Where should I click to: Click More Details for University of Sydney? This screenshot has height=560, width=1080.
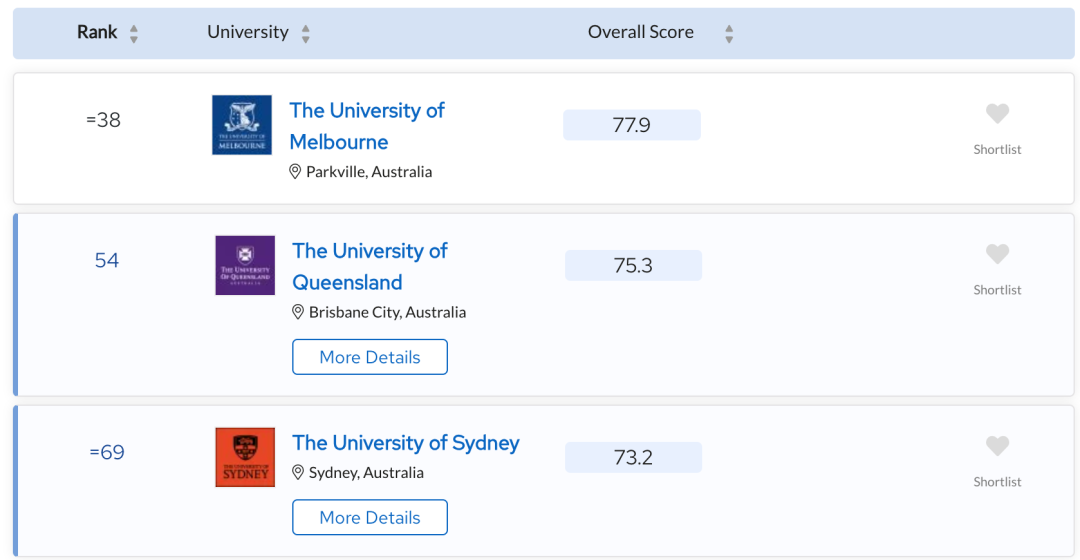[370, 517]
